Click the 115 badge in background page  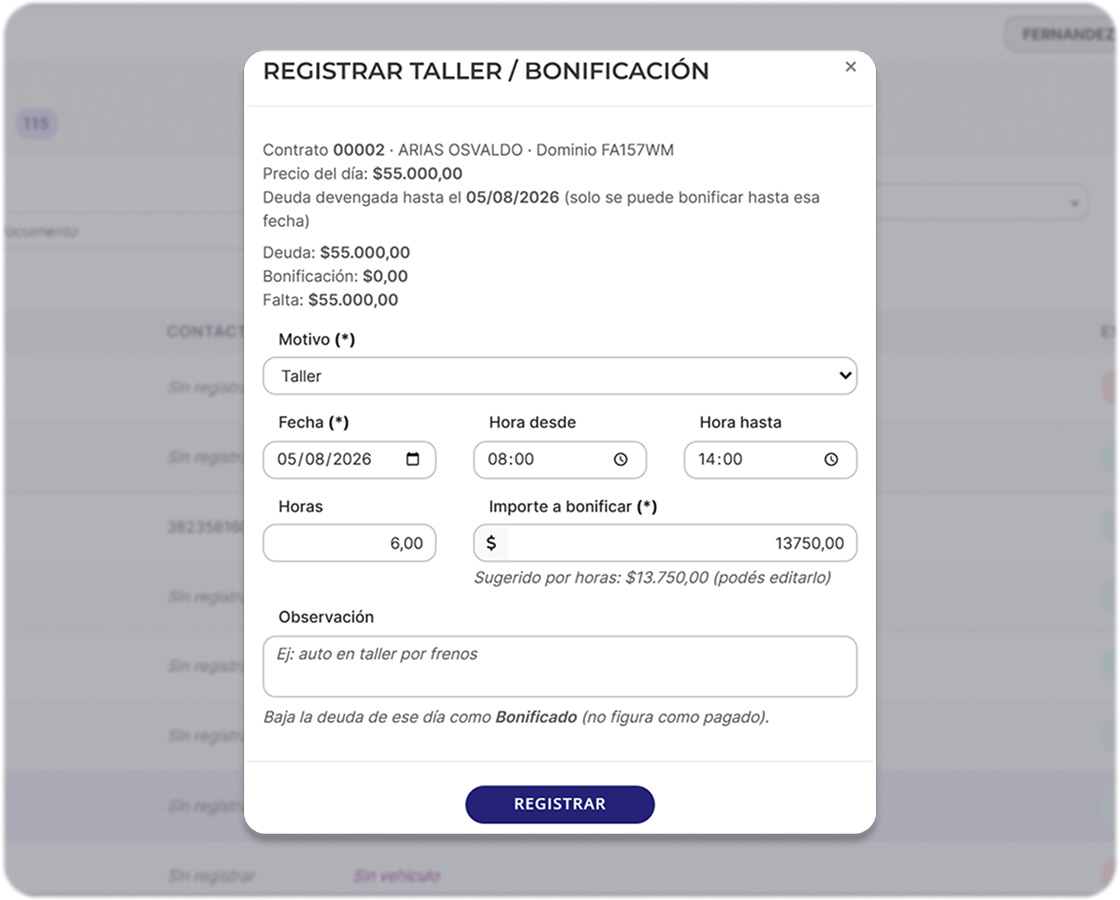click(36, 124)
